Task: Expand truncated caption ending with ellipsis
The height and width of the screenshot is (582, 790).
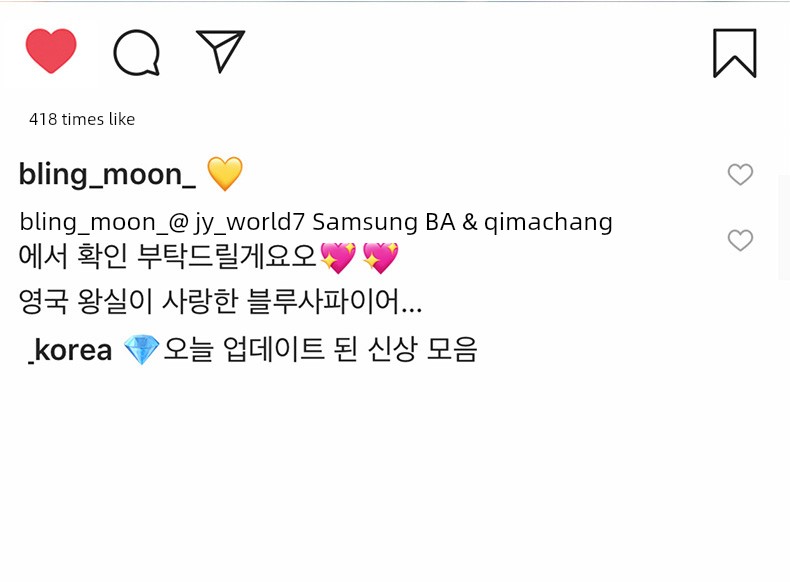Action: pos(411,302)
